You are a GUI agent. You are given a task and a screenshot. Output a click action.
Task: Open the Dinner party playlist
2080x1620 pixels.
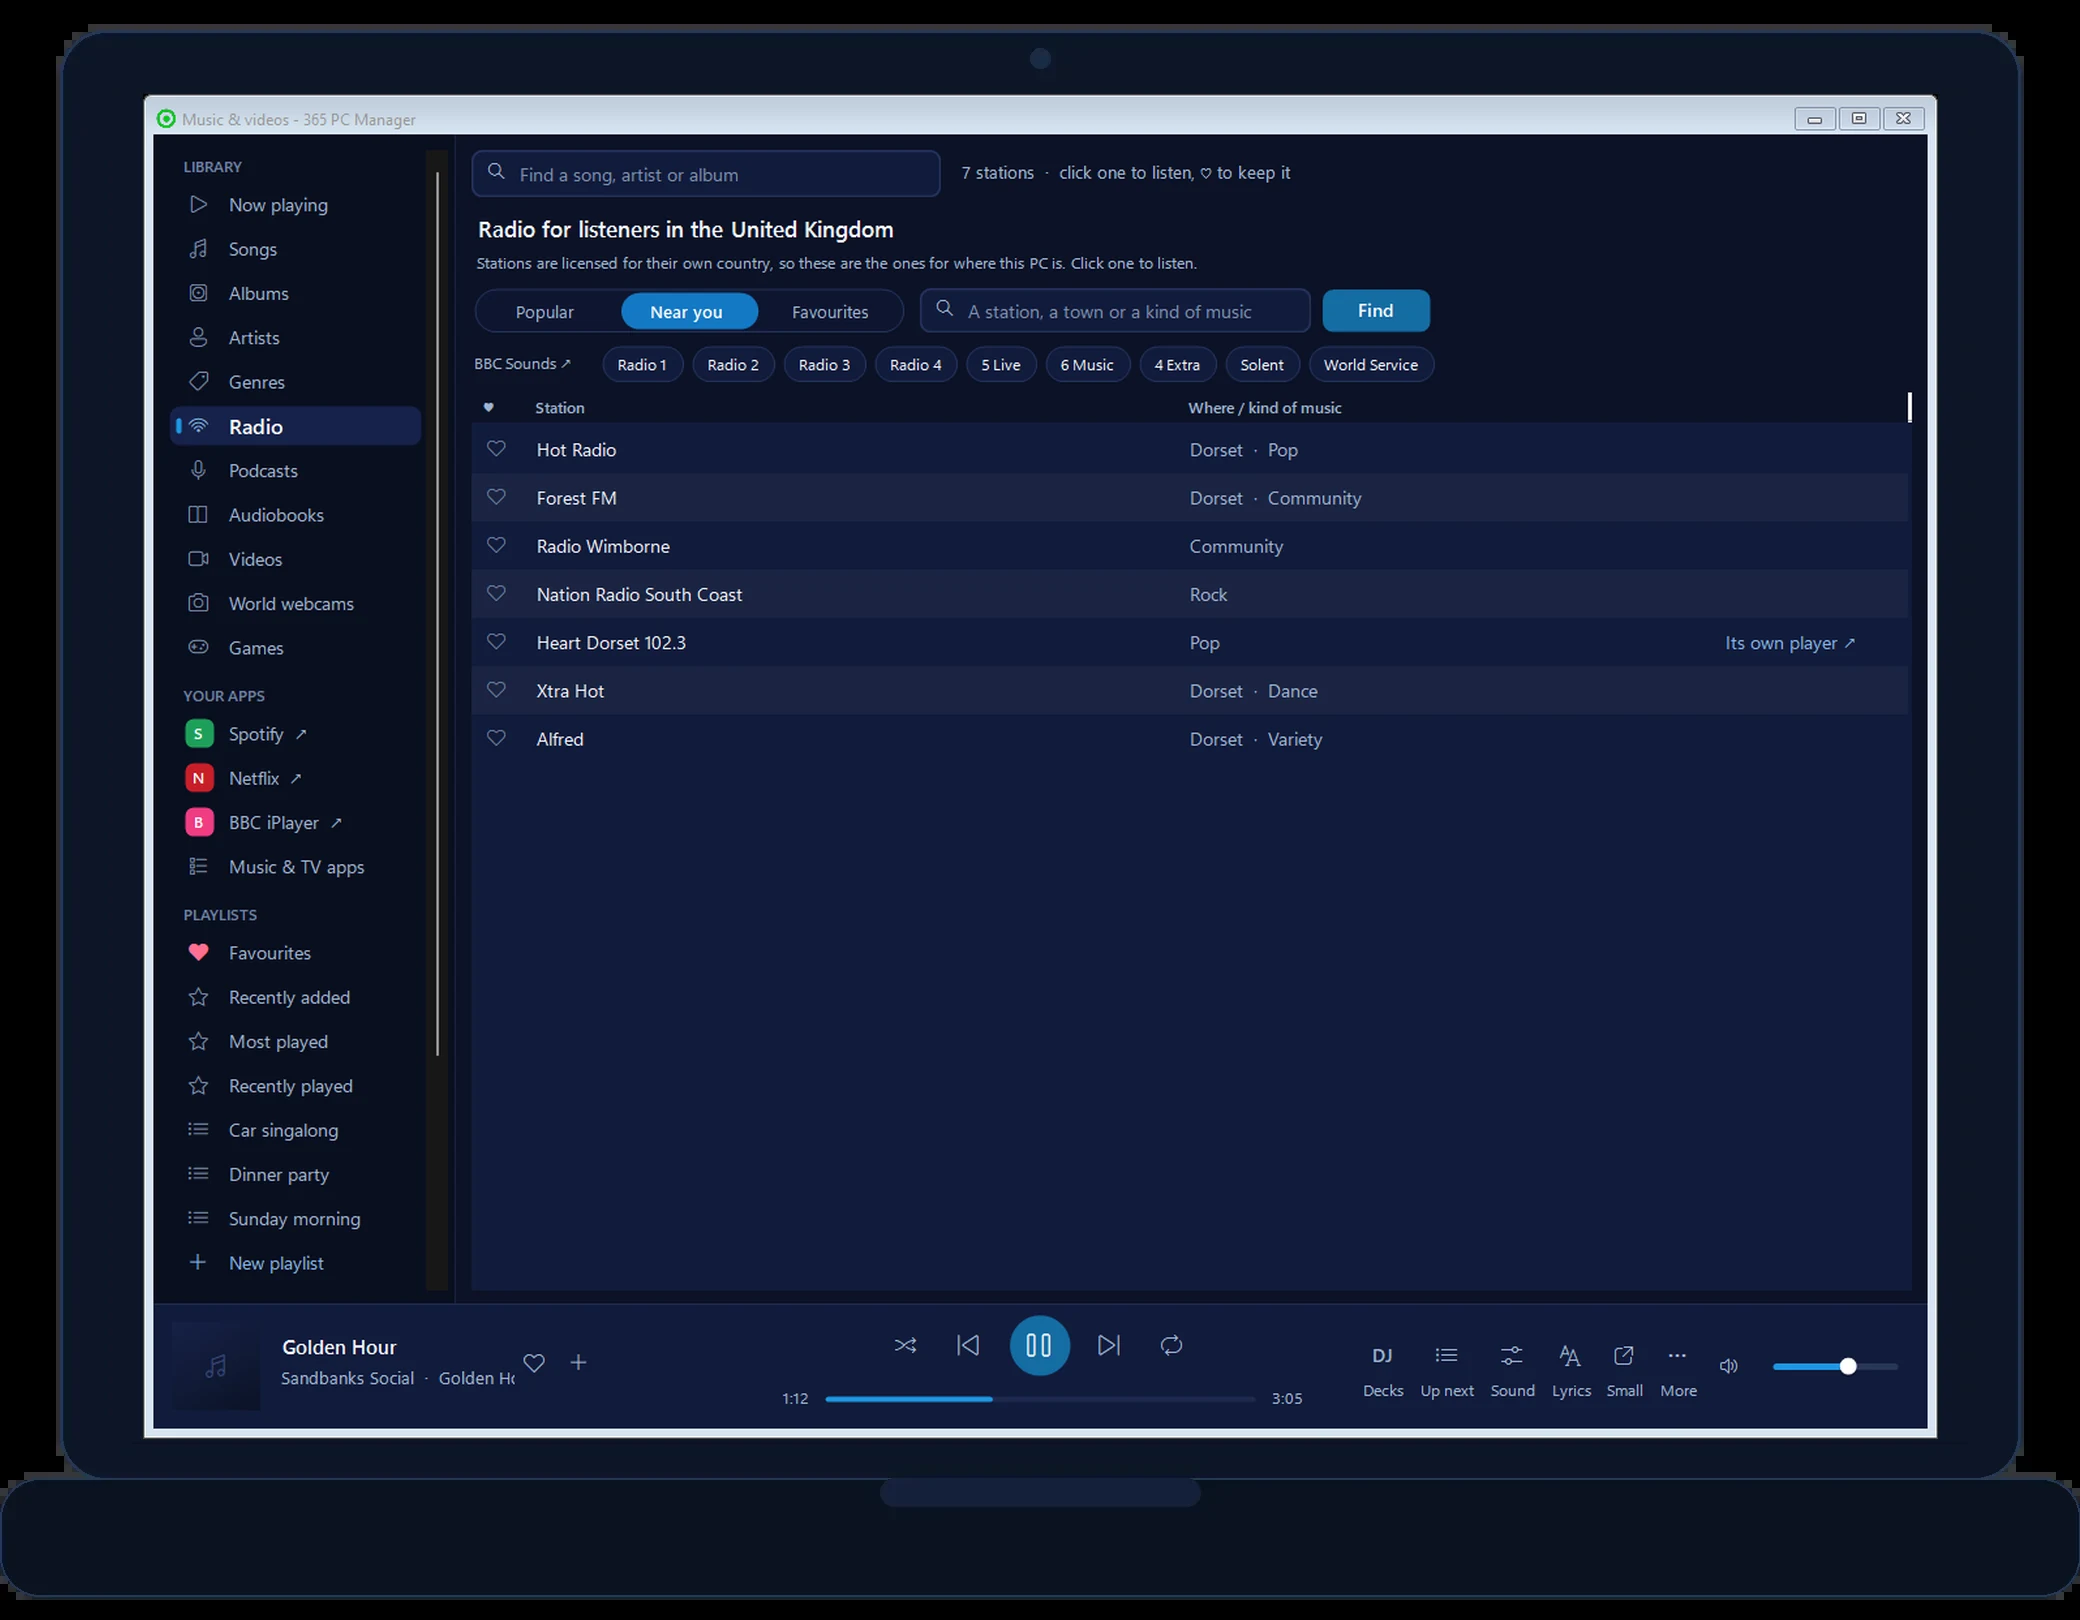296,1175
